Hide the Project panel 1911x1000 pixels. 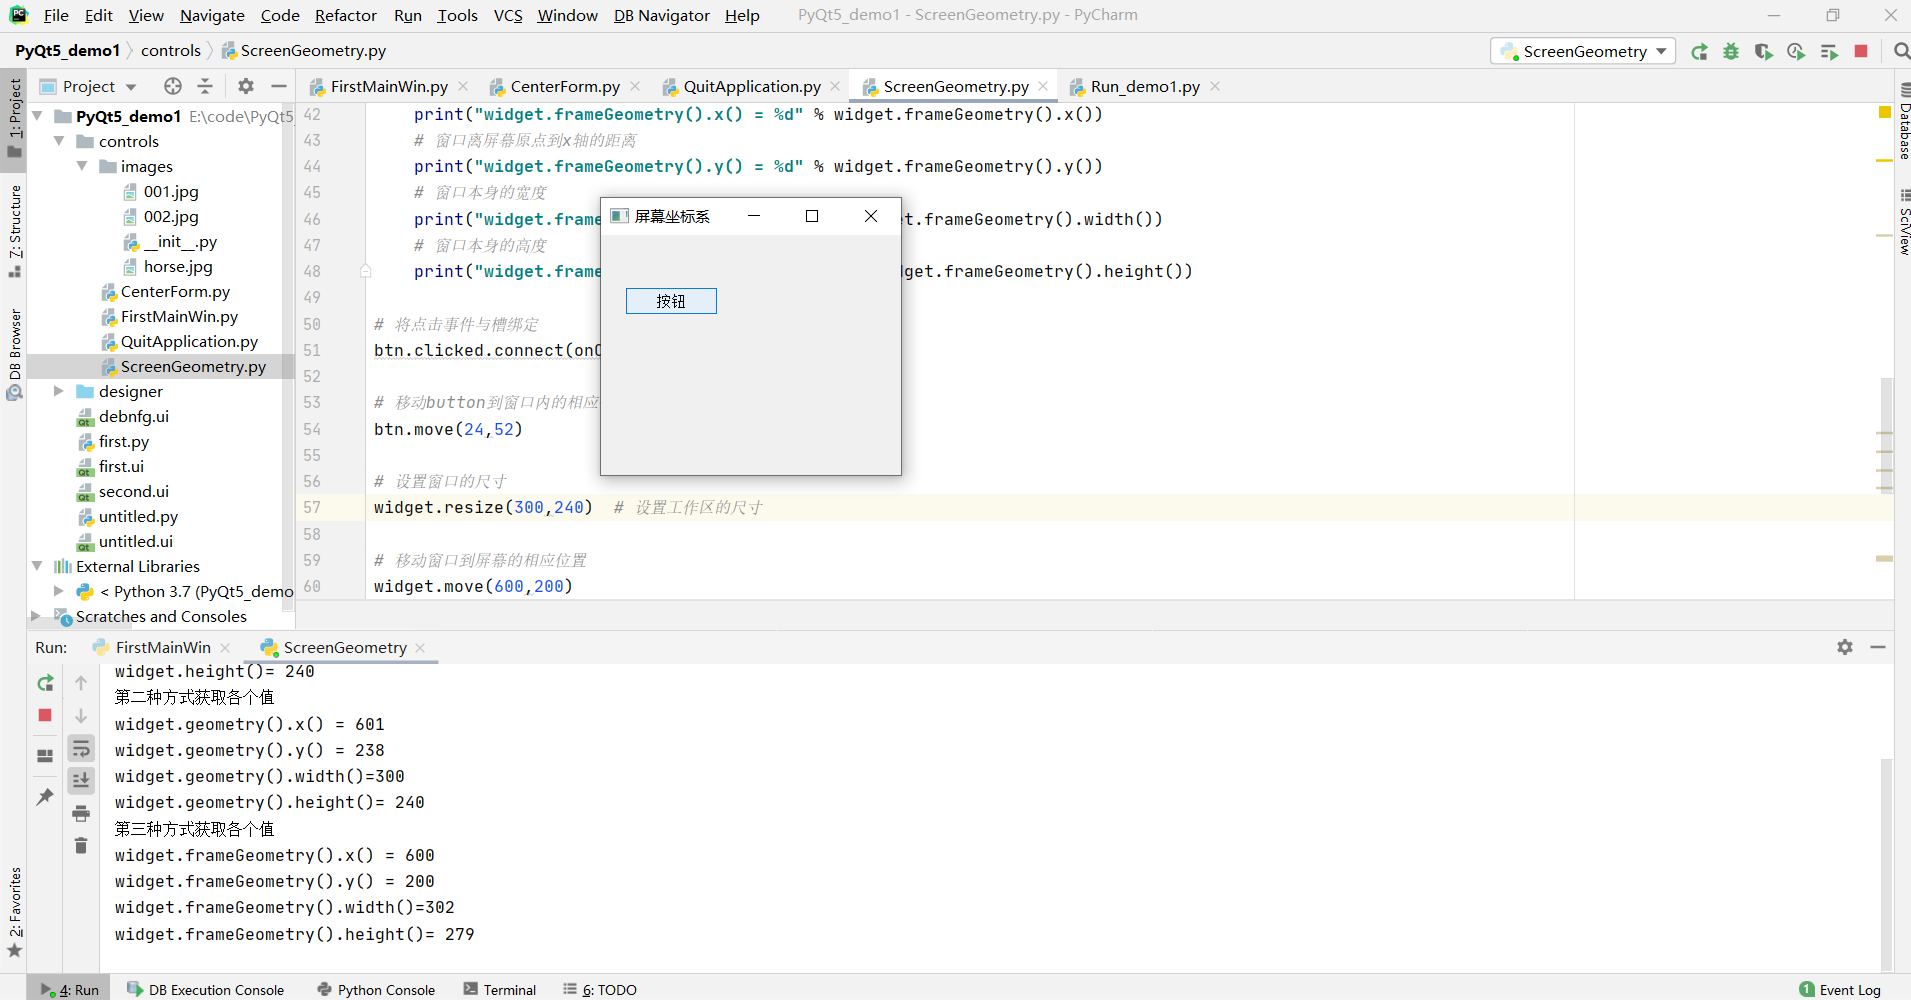(279, 86)
